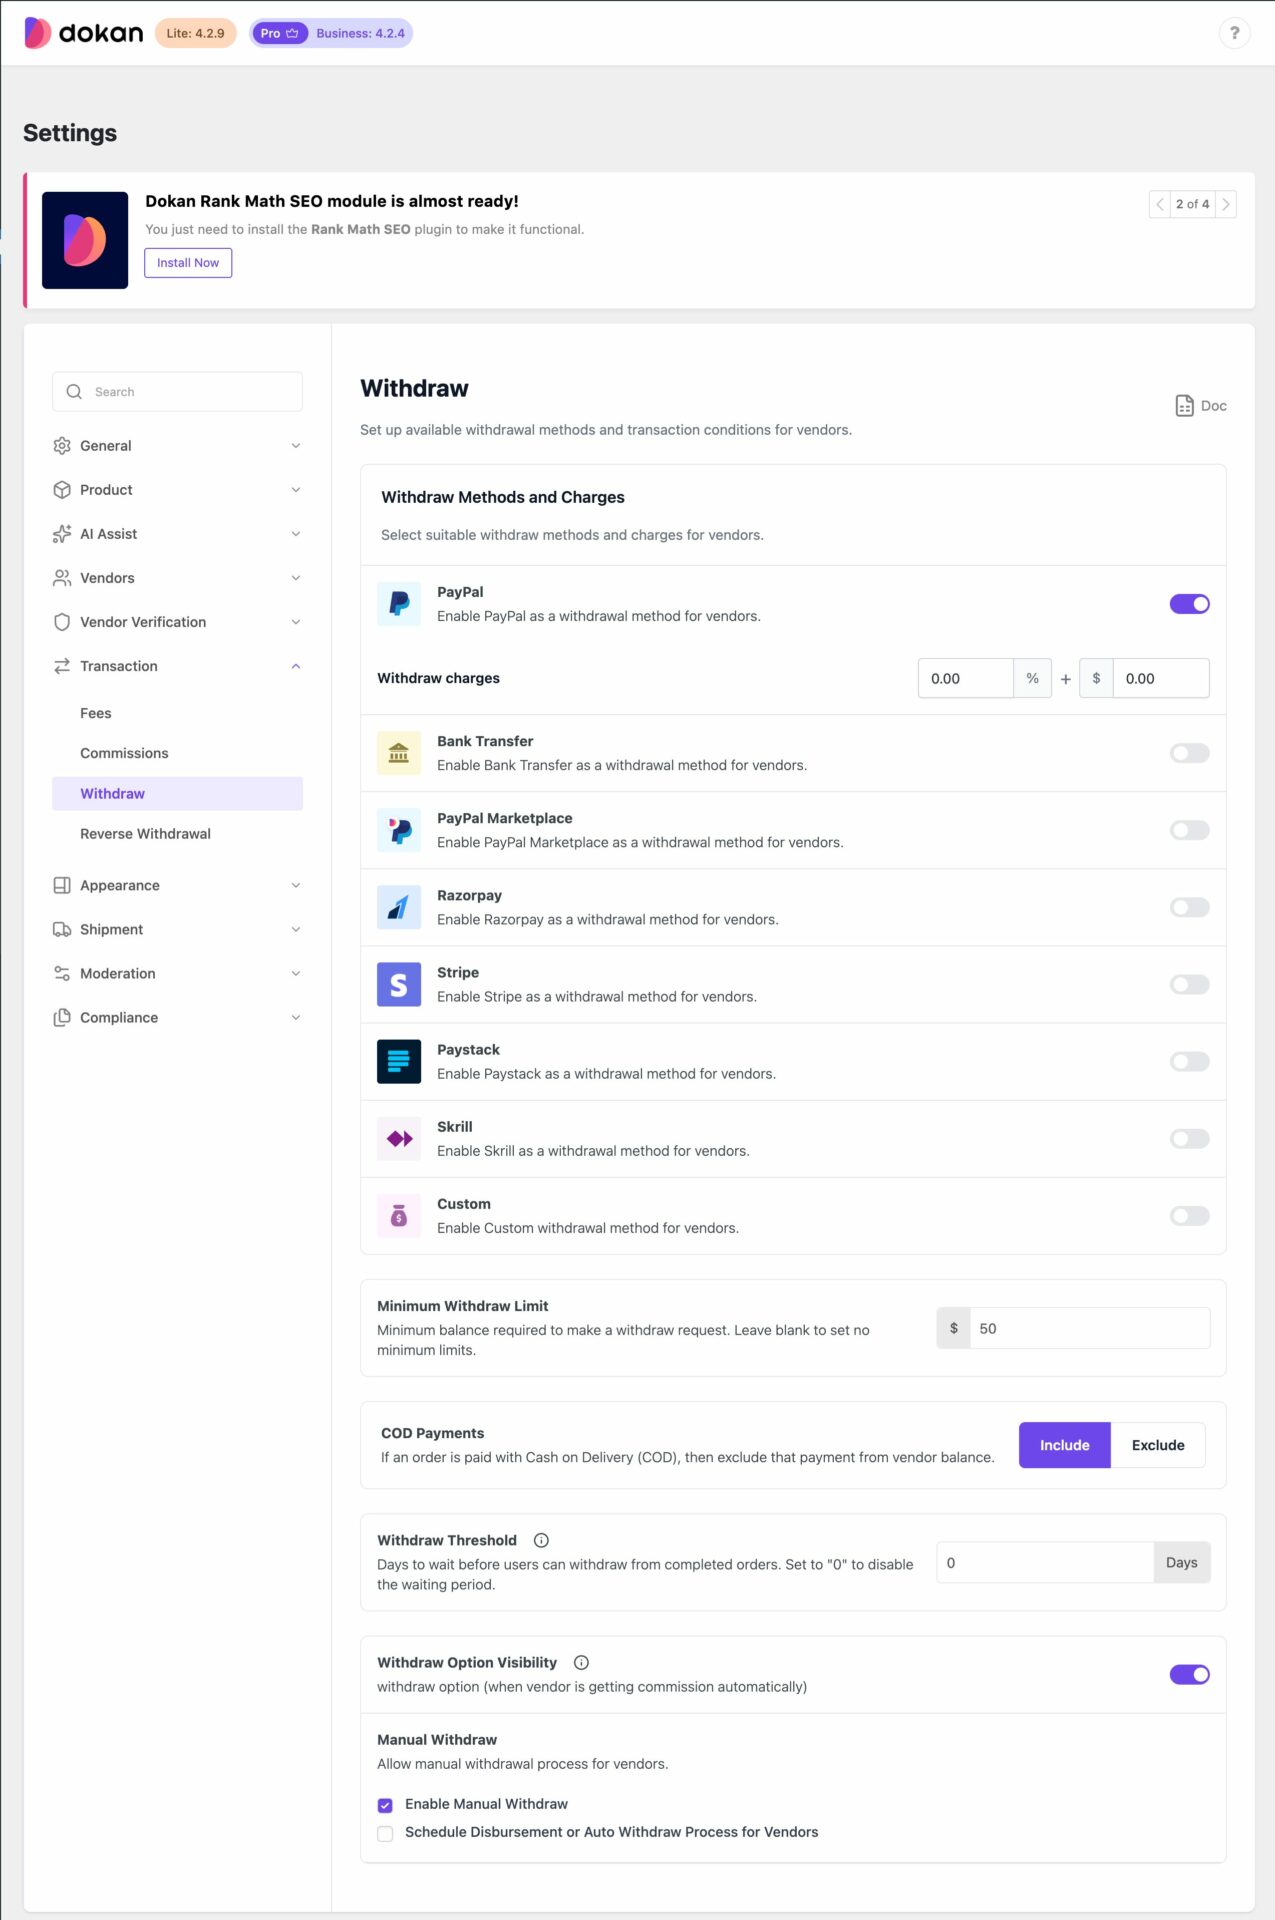Expand the Compliance section chevron
Image resolution: width=1275 pixels, height=1920 pixels.
tap(296, 1017)
